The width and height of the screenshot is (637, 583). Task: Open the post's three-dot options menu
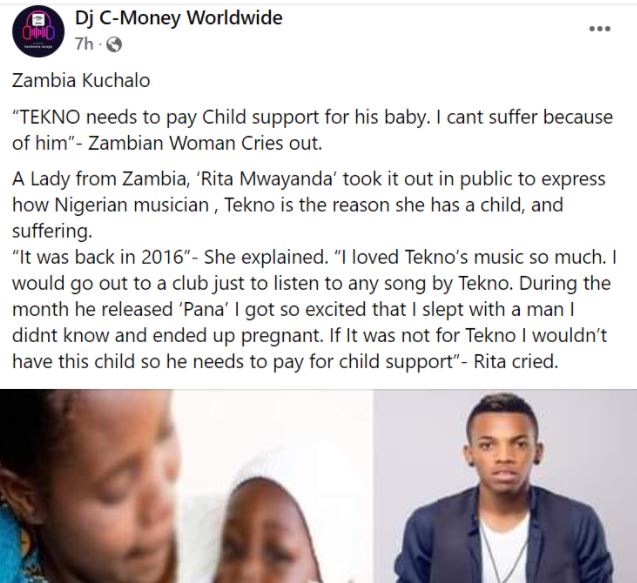coord(599,27)
